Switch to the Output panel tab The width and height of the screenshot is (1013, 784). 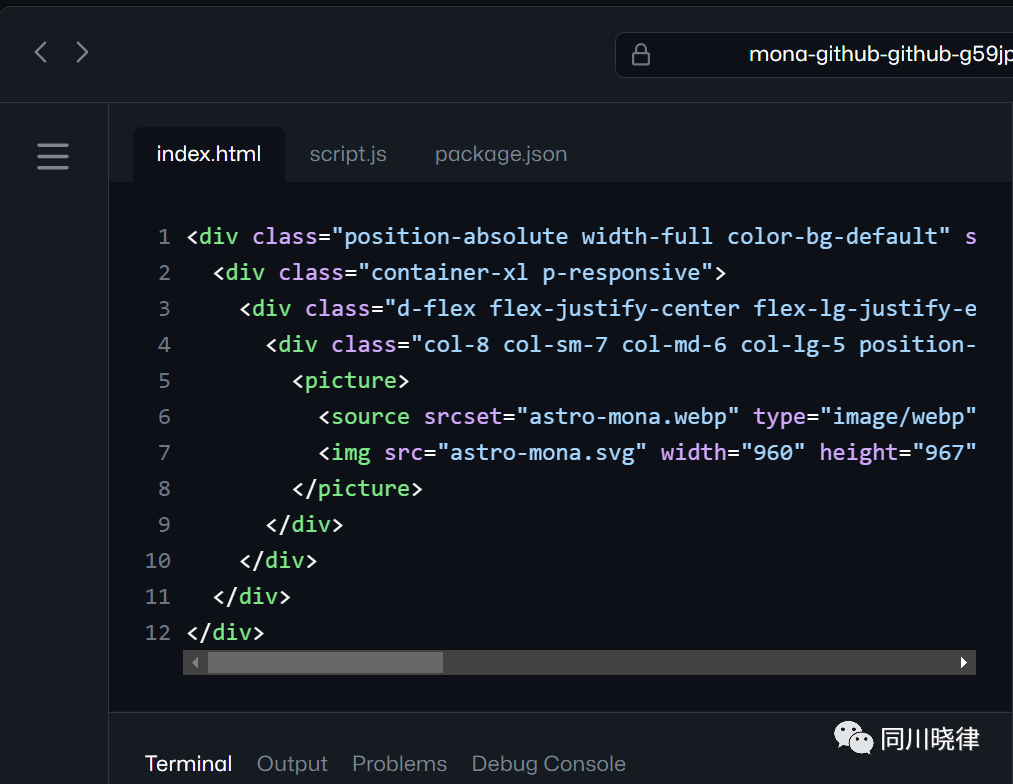tap(292, 764)
